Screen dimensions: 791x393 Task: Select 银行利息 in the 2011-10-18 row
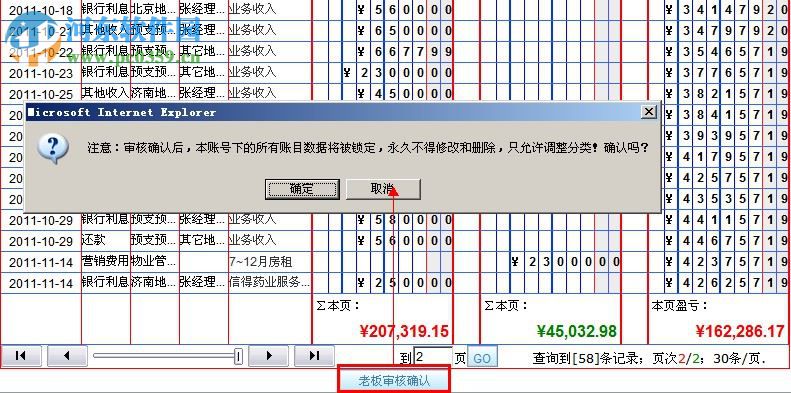106,9
